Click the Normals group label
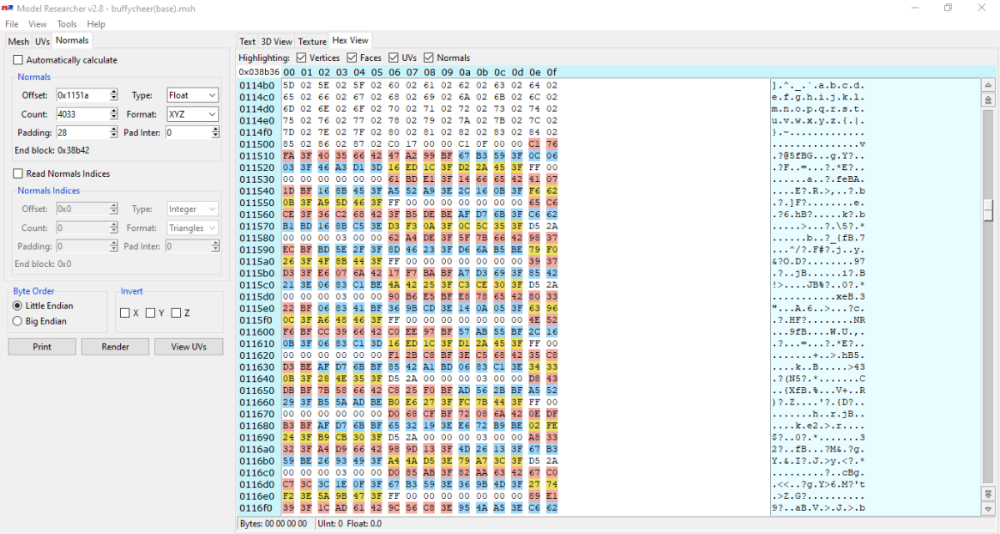The image size is (1000, 534). (x=34, y=77)
